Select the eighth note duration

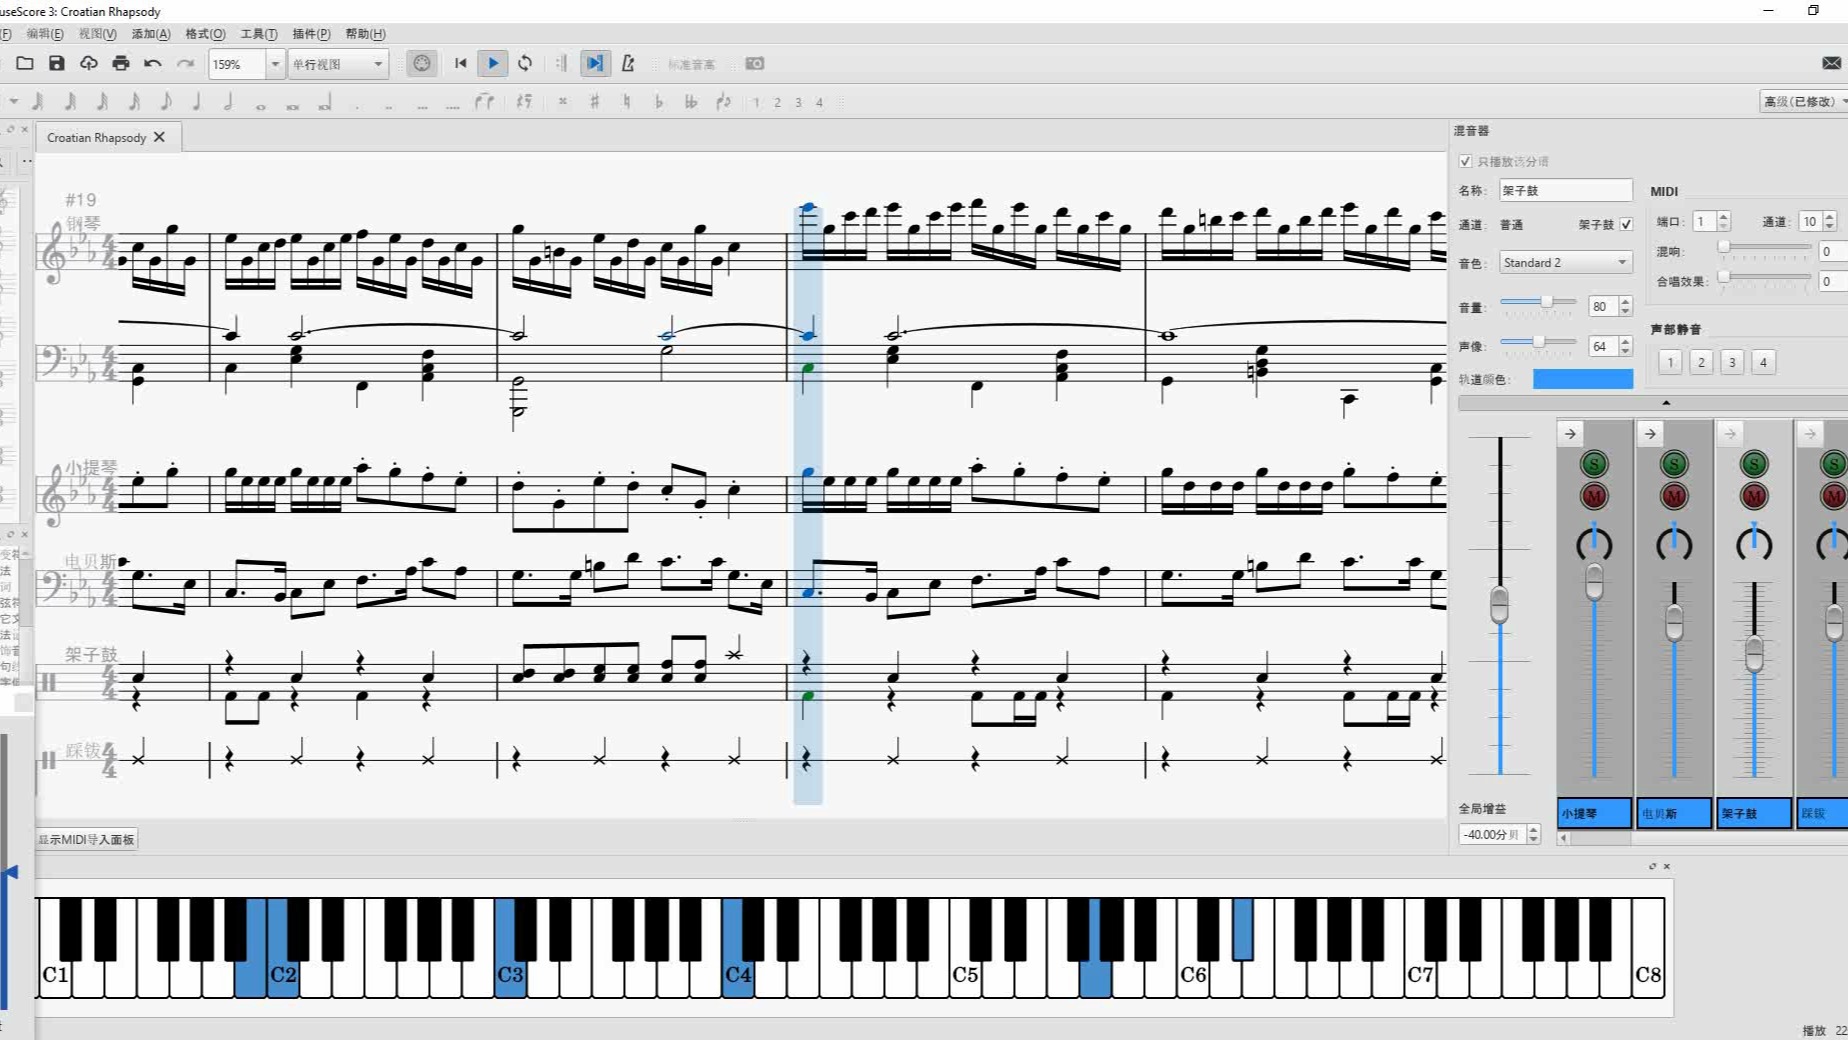click(x=165, y=101)
